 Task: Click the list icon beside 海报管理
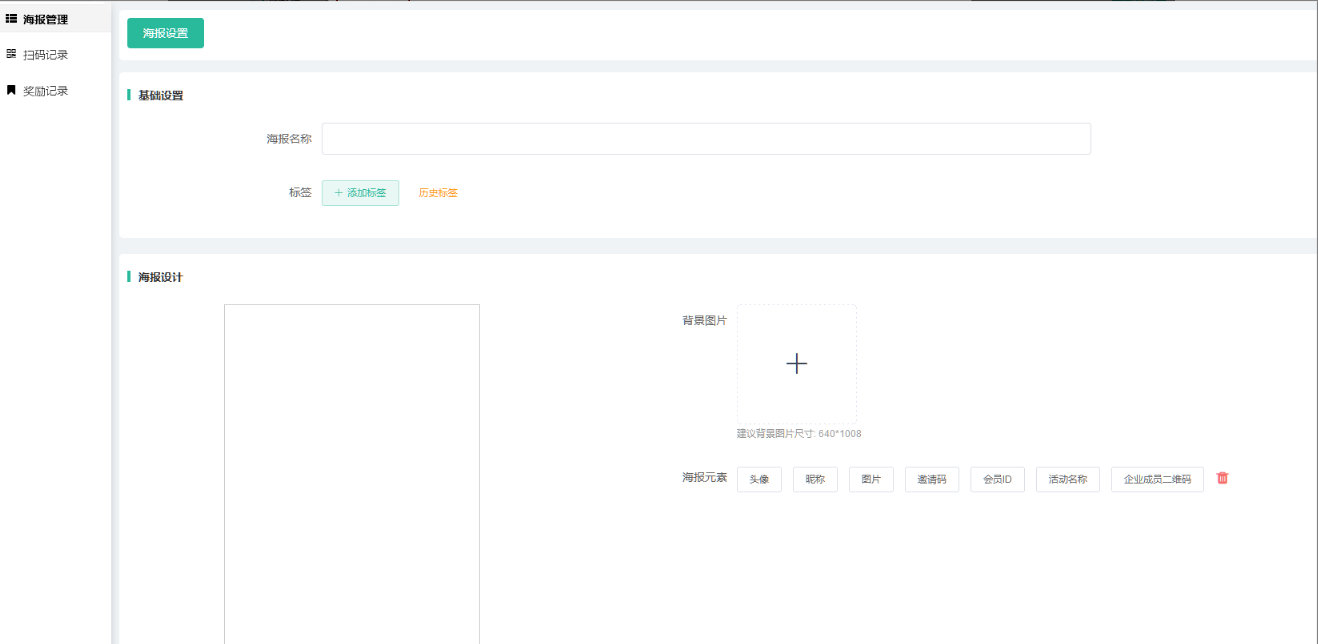[11, 19]
